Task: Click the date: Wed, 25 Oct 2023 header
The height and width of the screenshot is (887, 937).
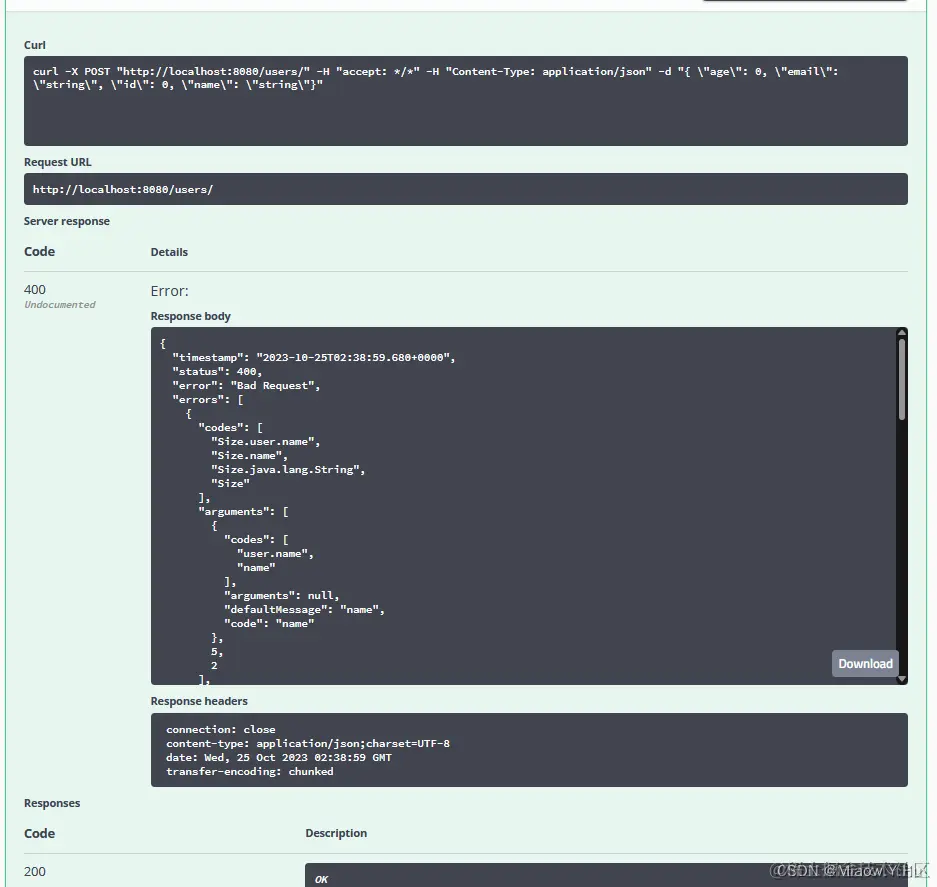Action: click(279, 757)
